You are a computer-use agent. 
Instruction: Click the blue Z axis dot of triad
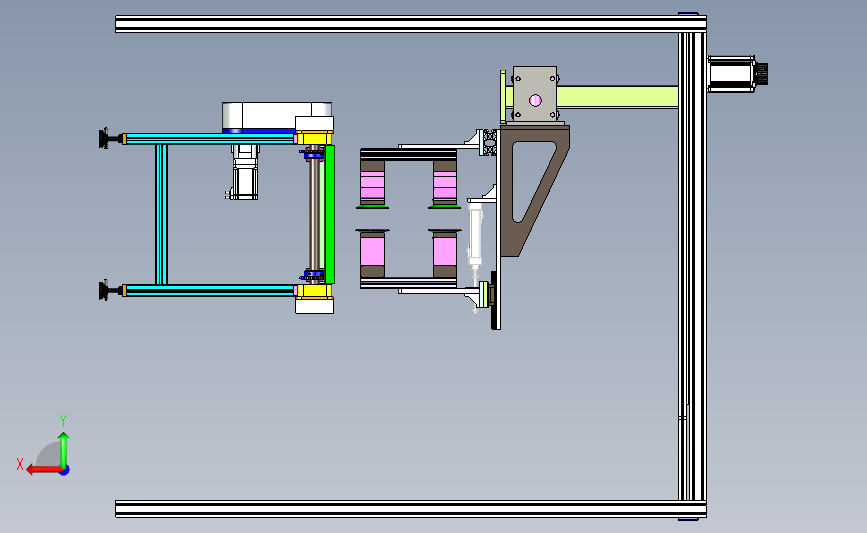click(x=64, y=471)
